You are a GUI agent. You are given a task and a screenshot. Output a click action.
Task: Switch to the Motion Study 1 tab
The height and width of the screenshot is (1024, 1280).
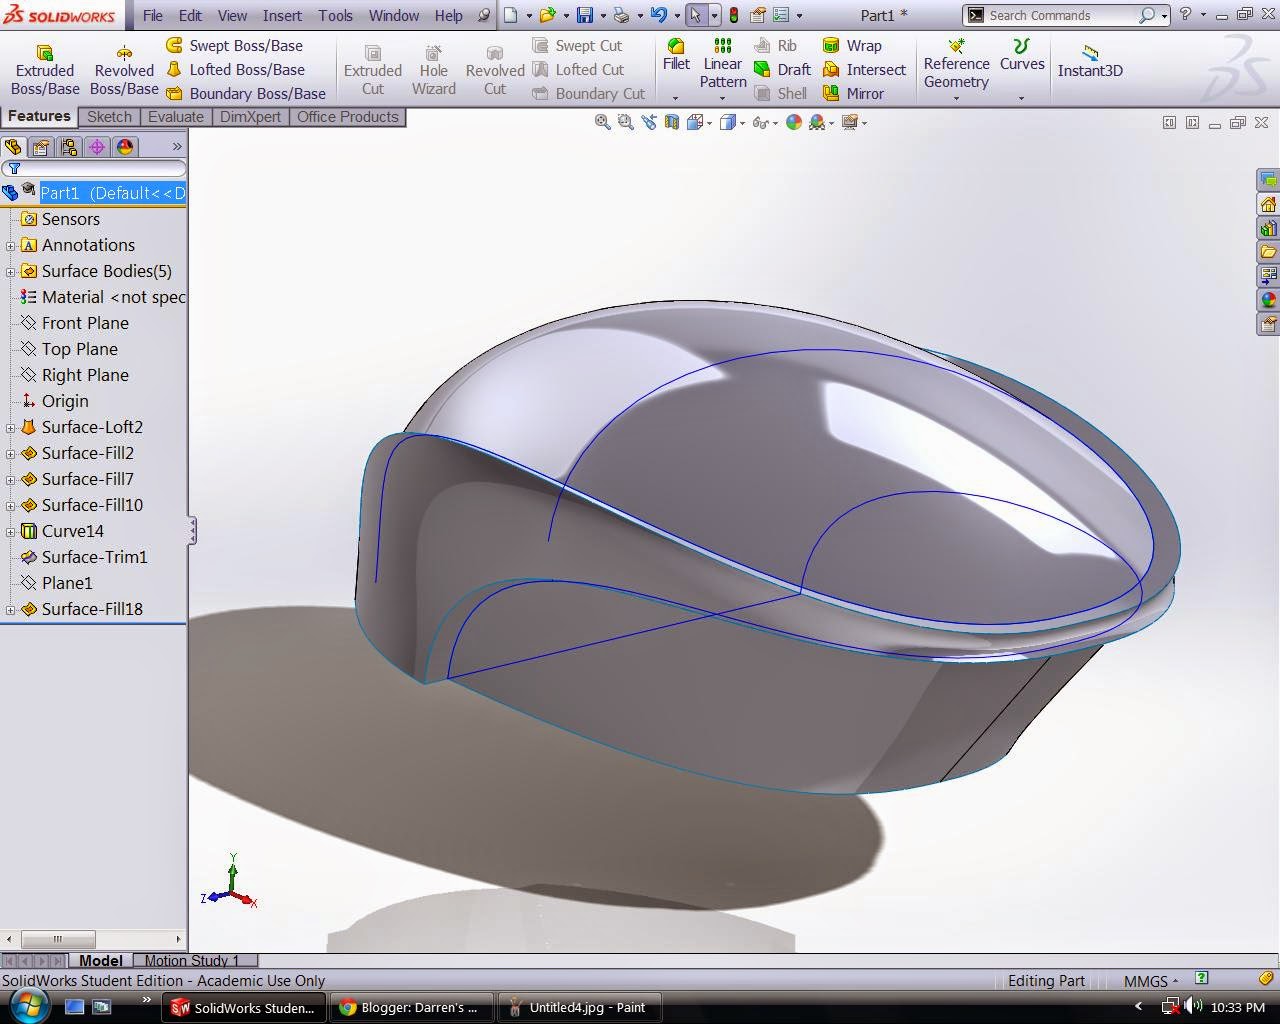coord(195,960)
